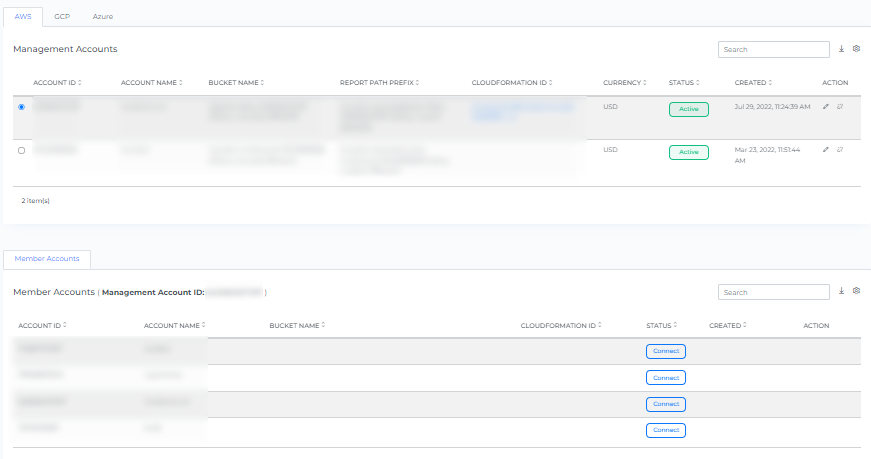
Task: Open the Member Accounts tab
Action: (x=47, y=259)
